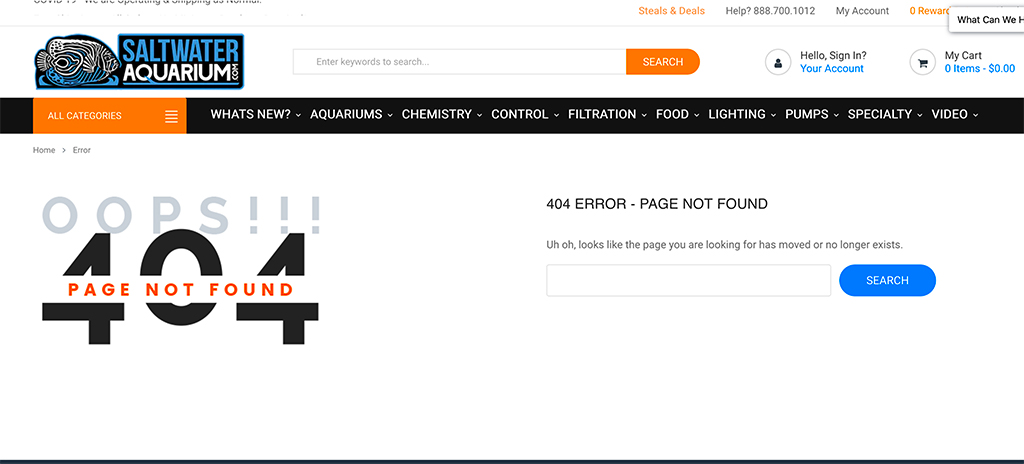This screenshot has height=464, width=1024.
Task: Click the orange SEARCH button in header
Action: pos(663,62)
